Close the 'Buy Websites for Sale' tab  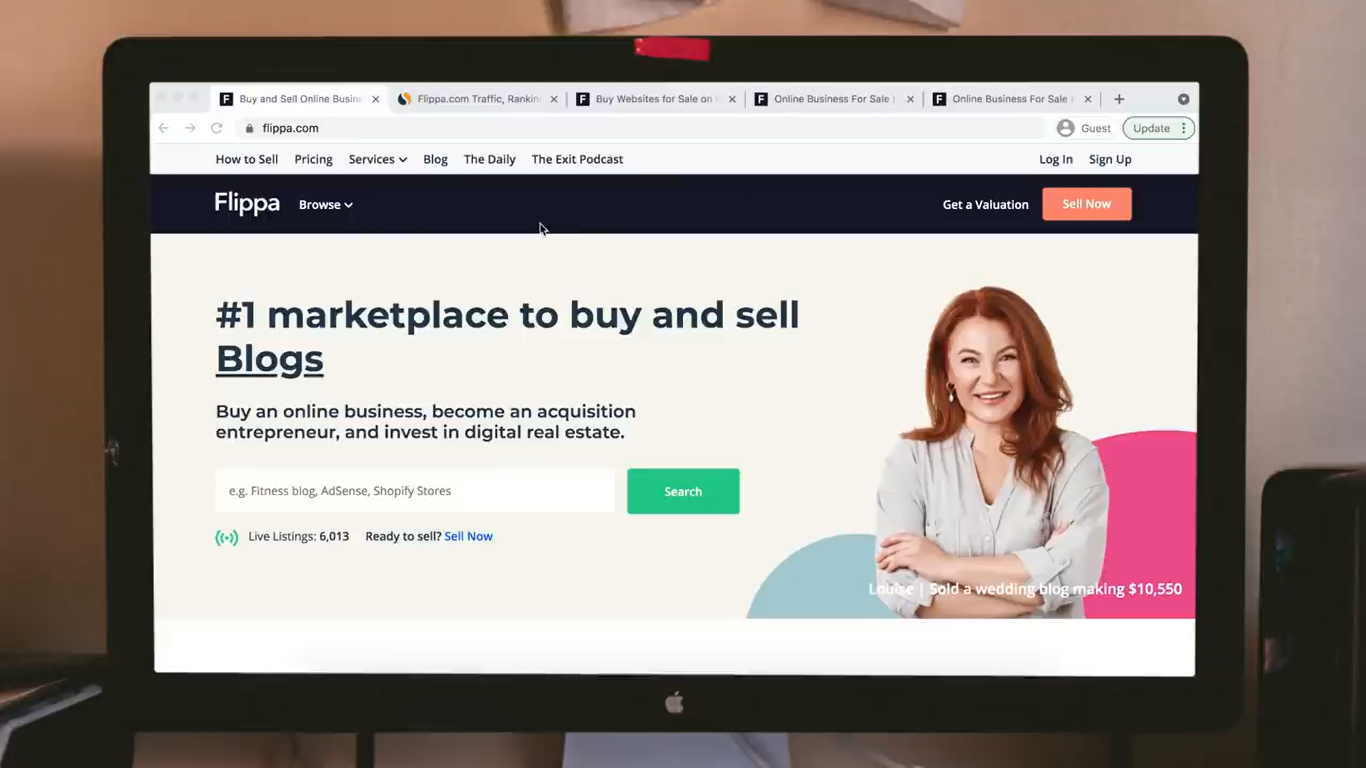[x=732, y=99]
